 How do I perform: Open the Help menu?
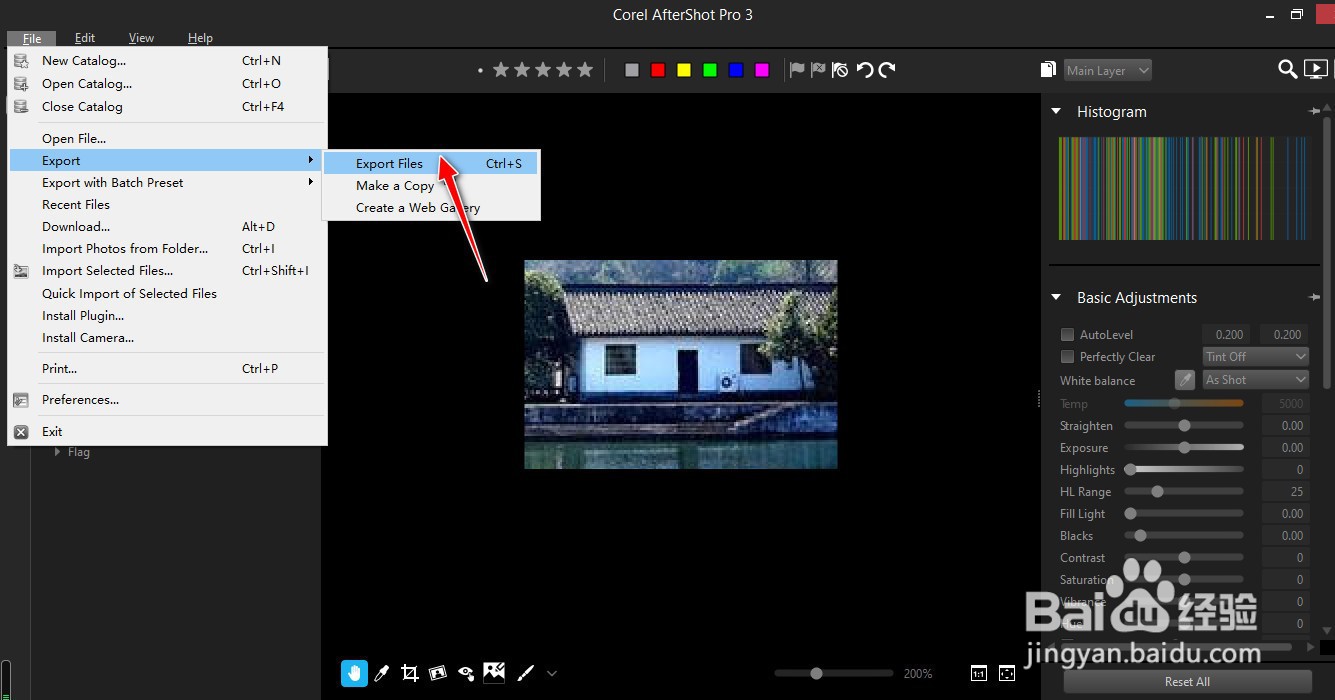(x=200, y=38)
